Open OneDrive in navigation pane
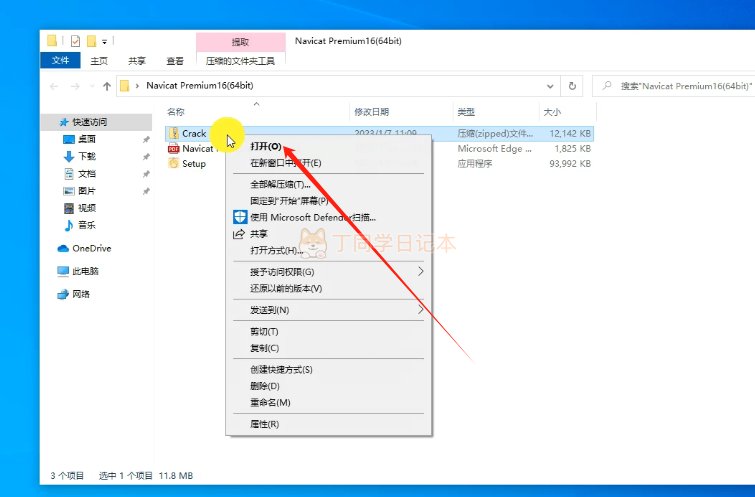Image resolution: width=755 pixels, height=497 pixels. click(x=91, y=248)
